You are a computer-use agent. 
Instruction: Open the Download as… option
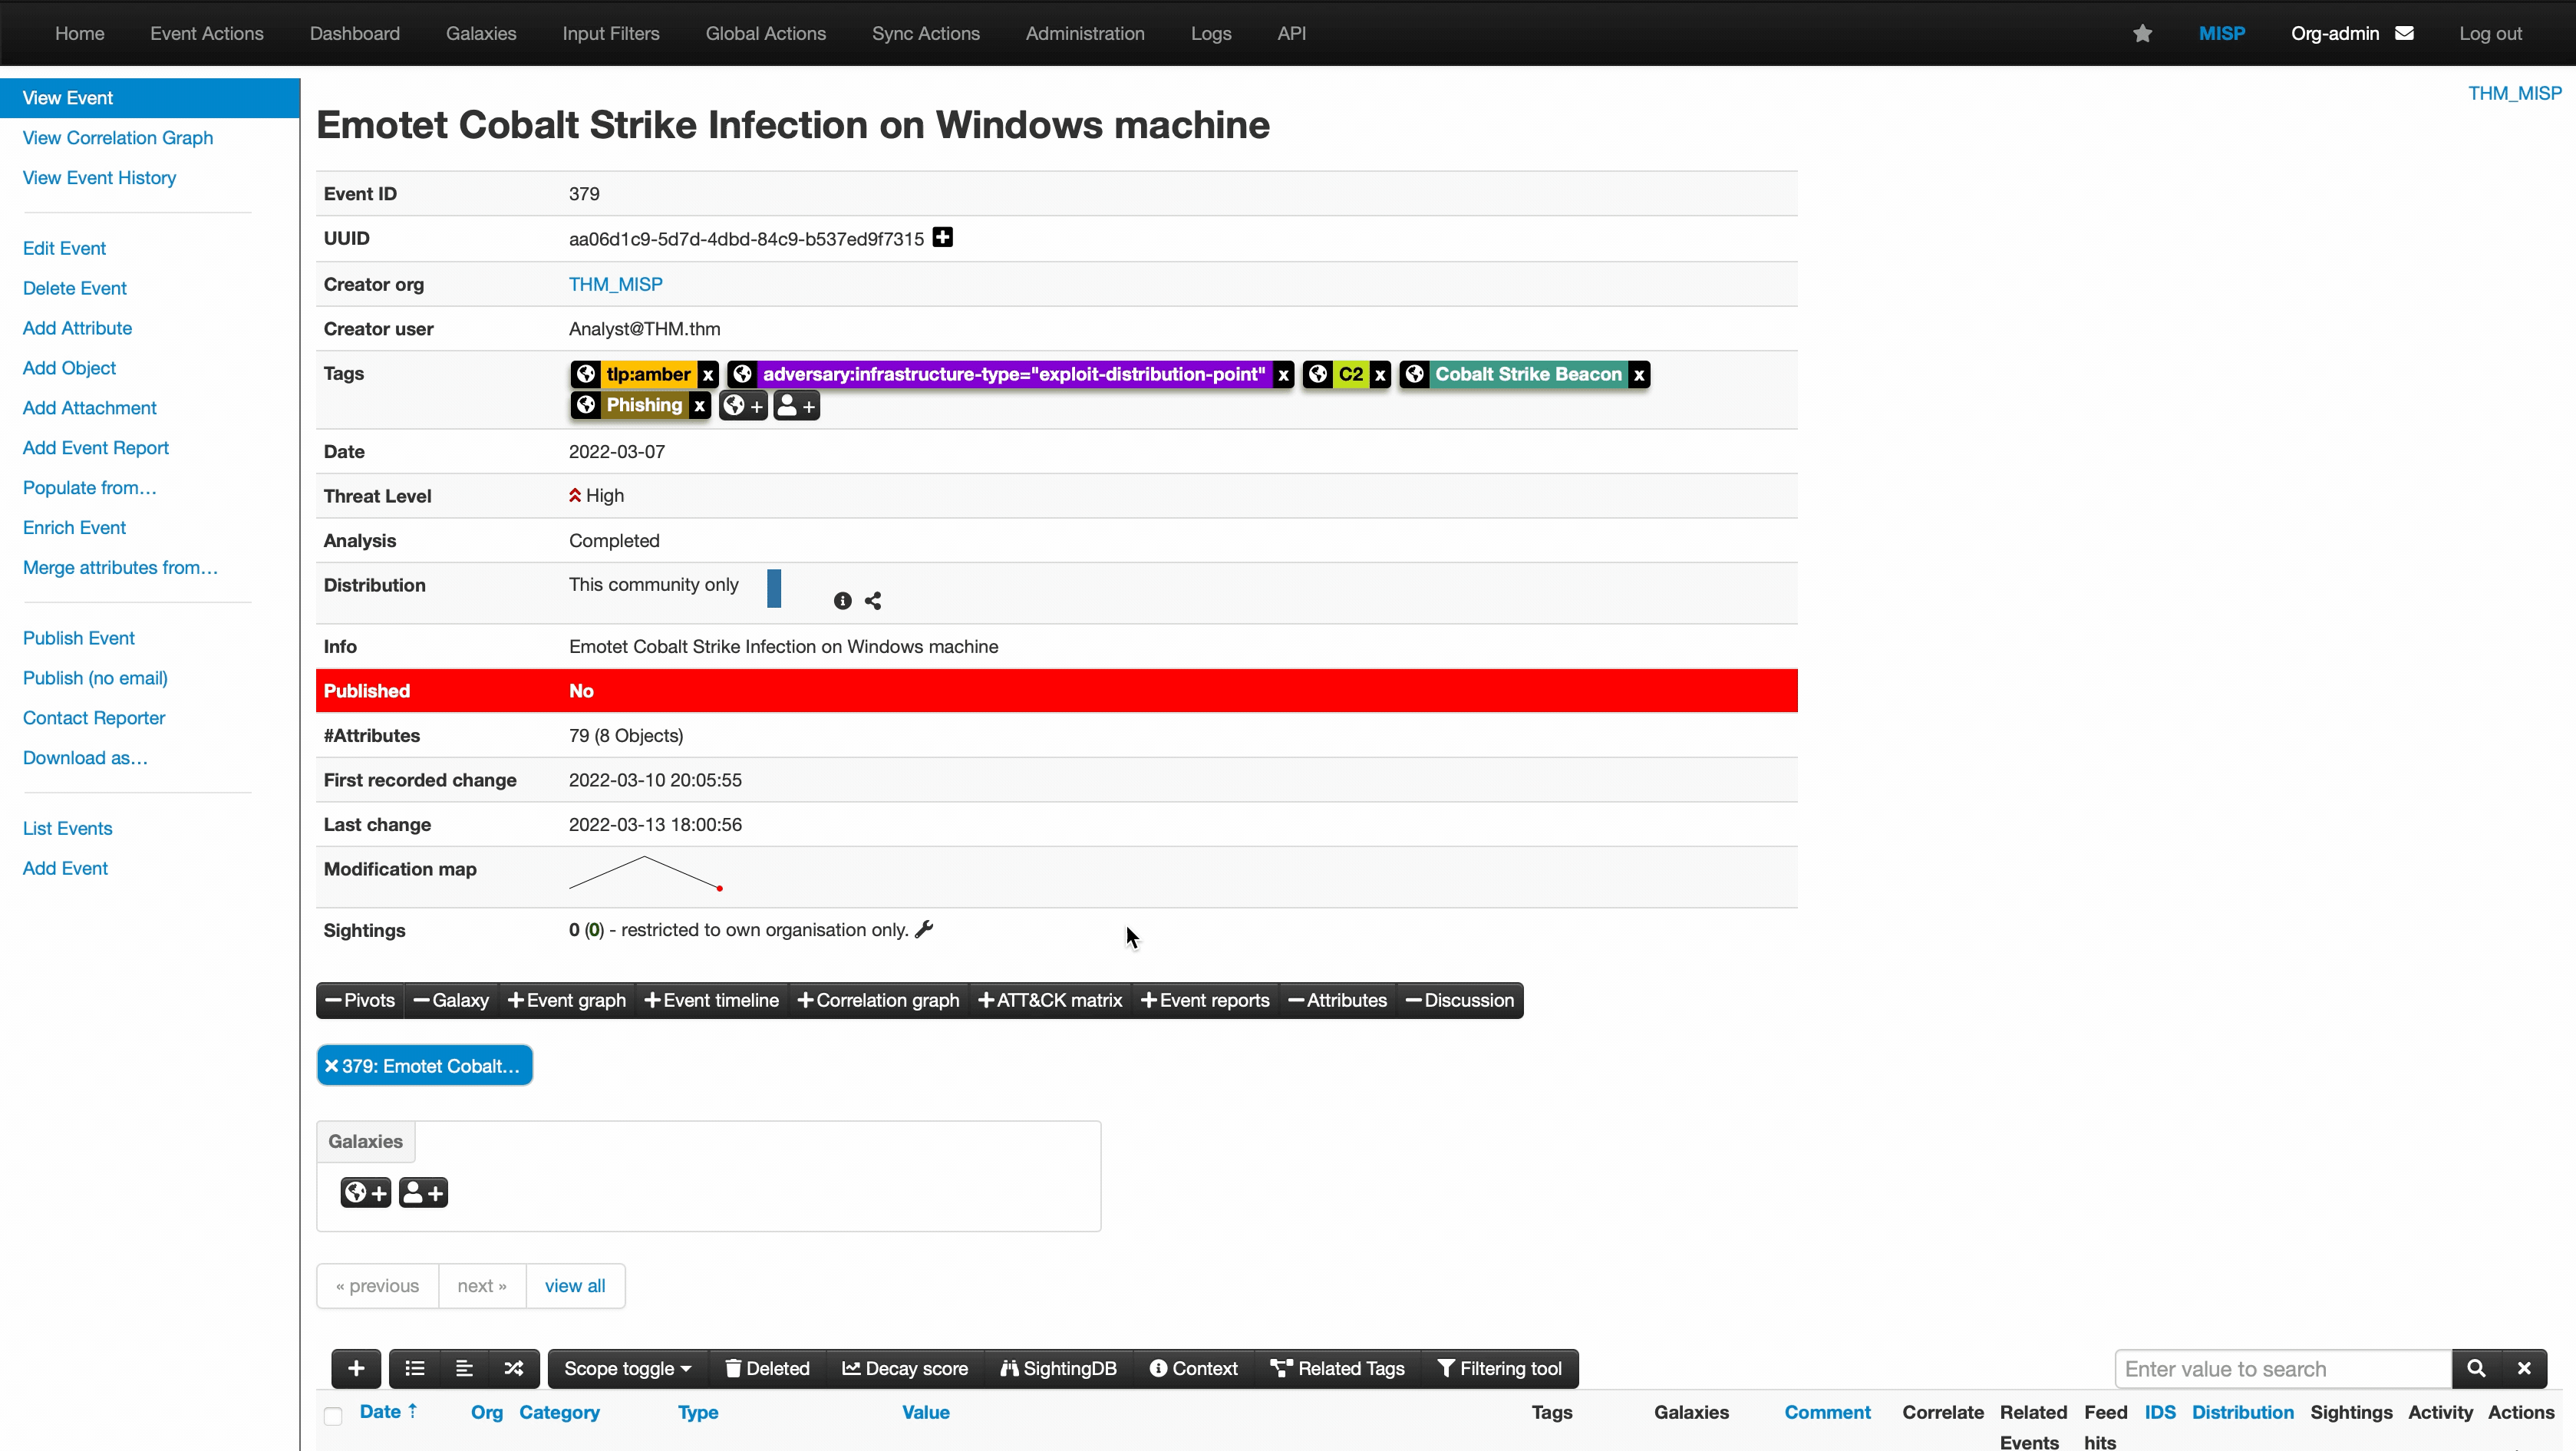tap(85, 758)
